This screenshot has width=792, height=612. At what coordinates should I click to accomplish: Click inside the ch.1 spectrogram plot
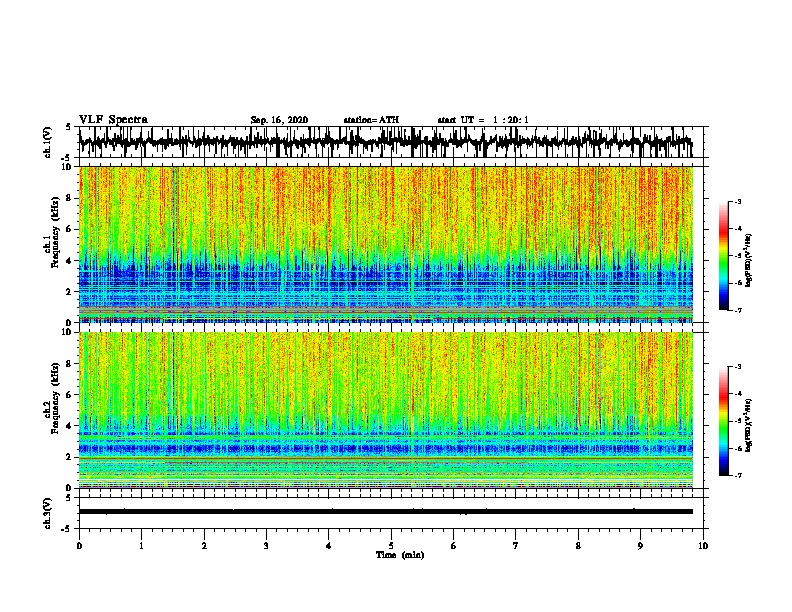[x=386, y=244]
